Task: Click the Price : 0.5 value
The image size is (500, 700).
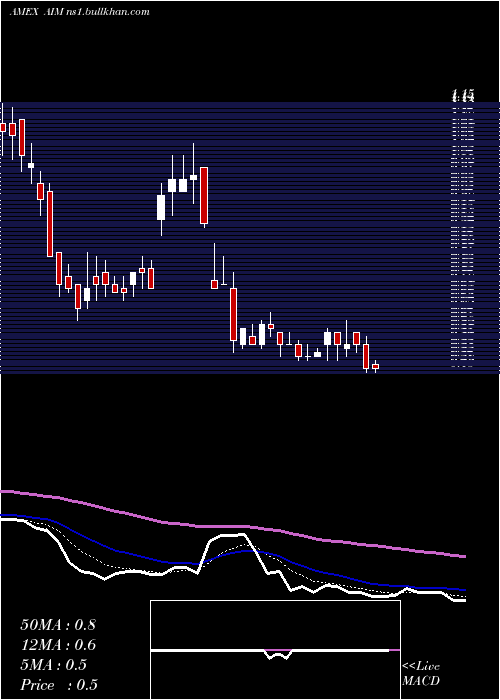Action: (59, 685)
